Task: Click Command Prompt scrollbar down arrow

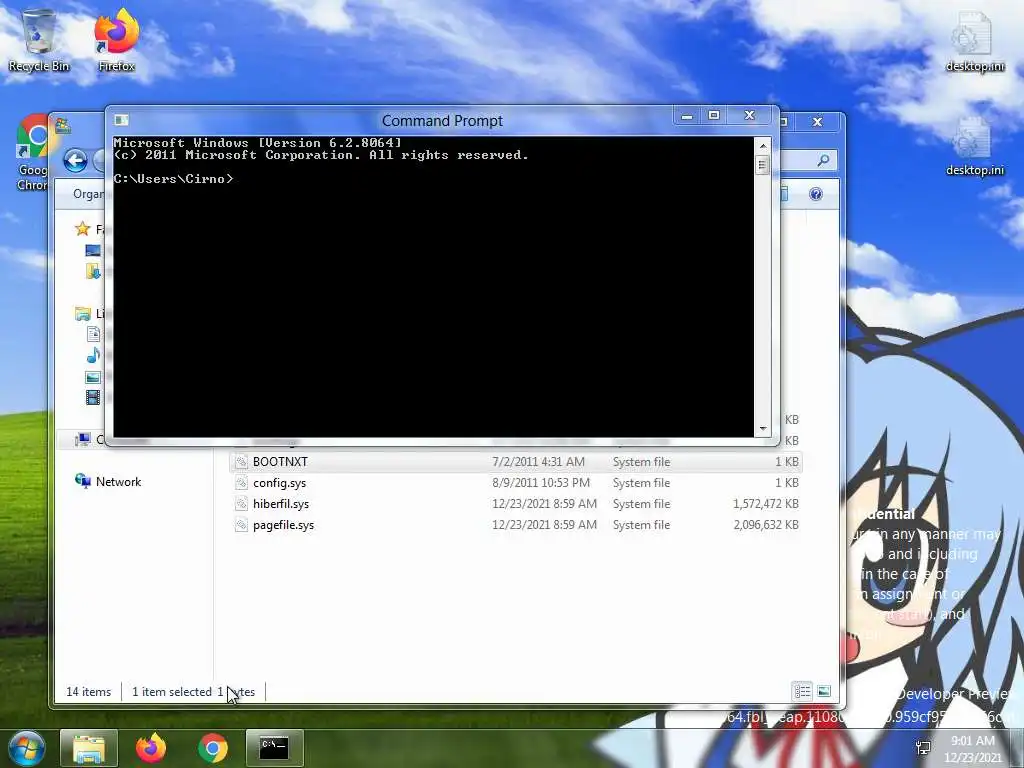Action: pyautogui.click(x=762, y=429)
